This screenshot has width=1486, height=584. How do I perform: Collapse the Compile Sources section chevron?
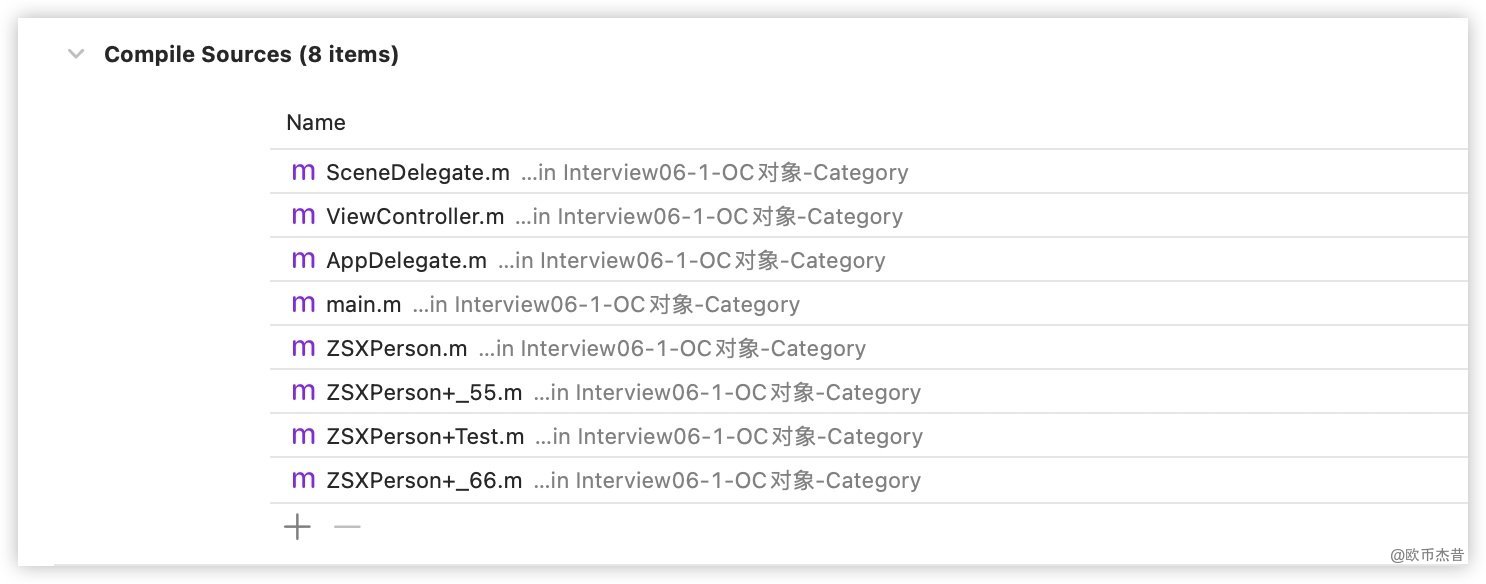click(76, 54)
